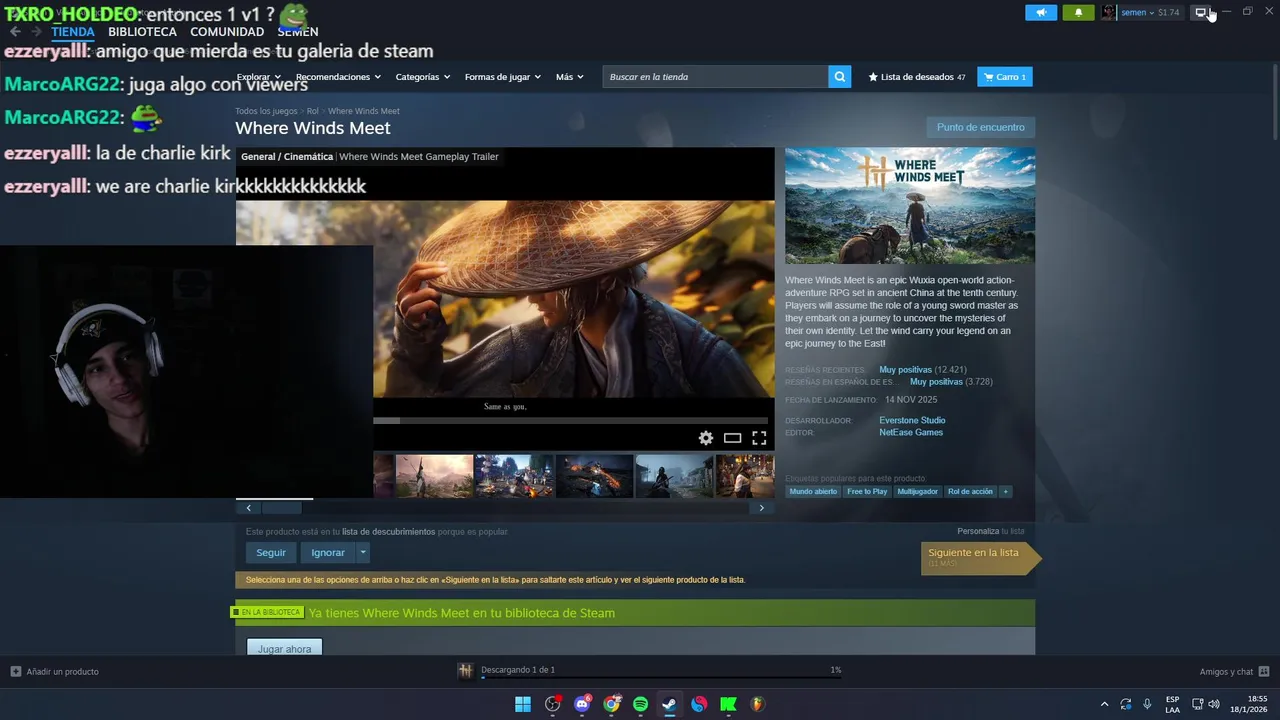
Task: Open volume control in system tray
Action: [x=1214, y=704]
